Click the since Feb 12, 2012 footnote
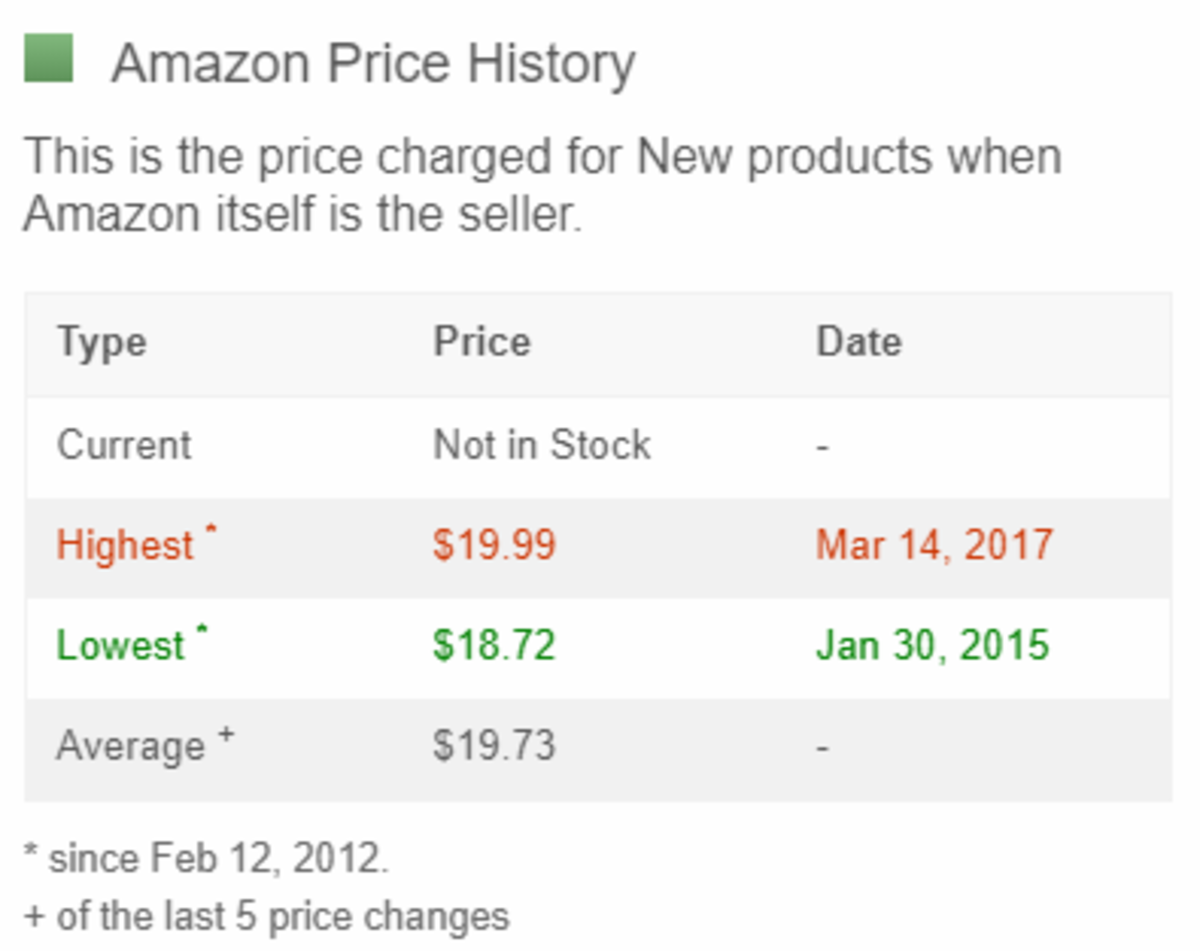The image size is (1200, 951). [x=206, y=858]
